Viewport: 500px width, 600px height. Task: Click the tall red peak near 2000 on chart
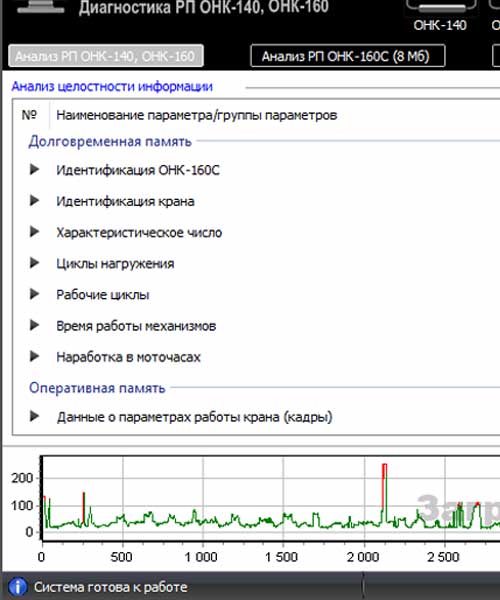click(x=384, y=486)
